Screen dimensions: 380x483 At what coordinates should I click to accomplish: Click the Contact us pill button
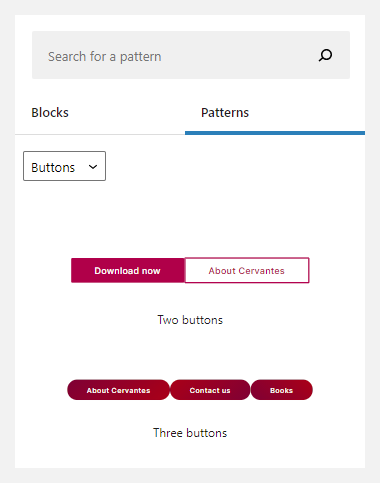[x=210, y=390]
